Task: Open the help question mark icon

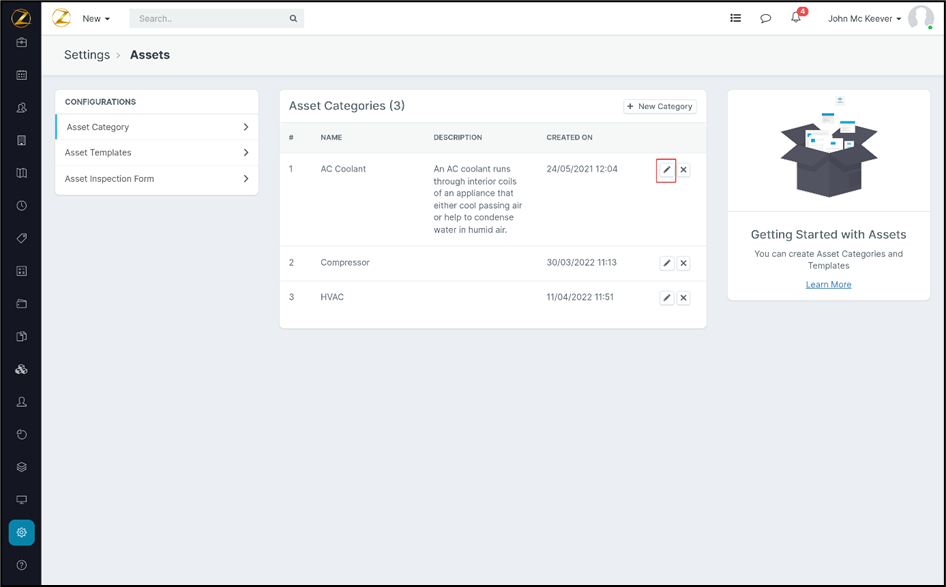Action: pos(22,565)
